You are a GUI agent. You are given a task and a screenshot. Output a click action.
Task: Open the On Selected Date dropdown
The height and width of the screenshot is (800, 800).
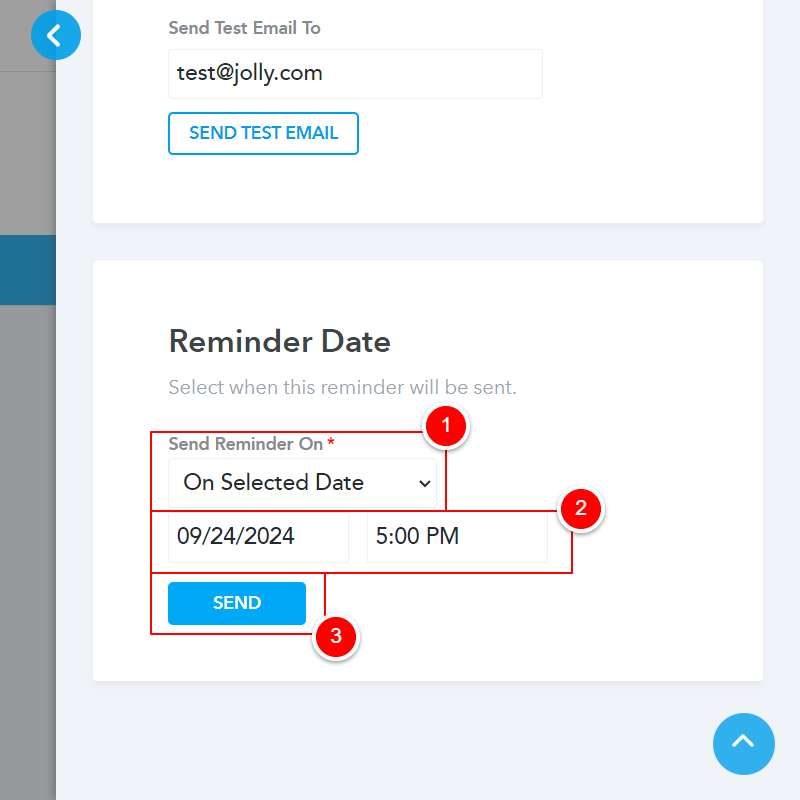pos(301,483)
